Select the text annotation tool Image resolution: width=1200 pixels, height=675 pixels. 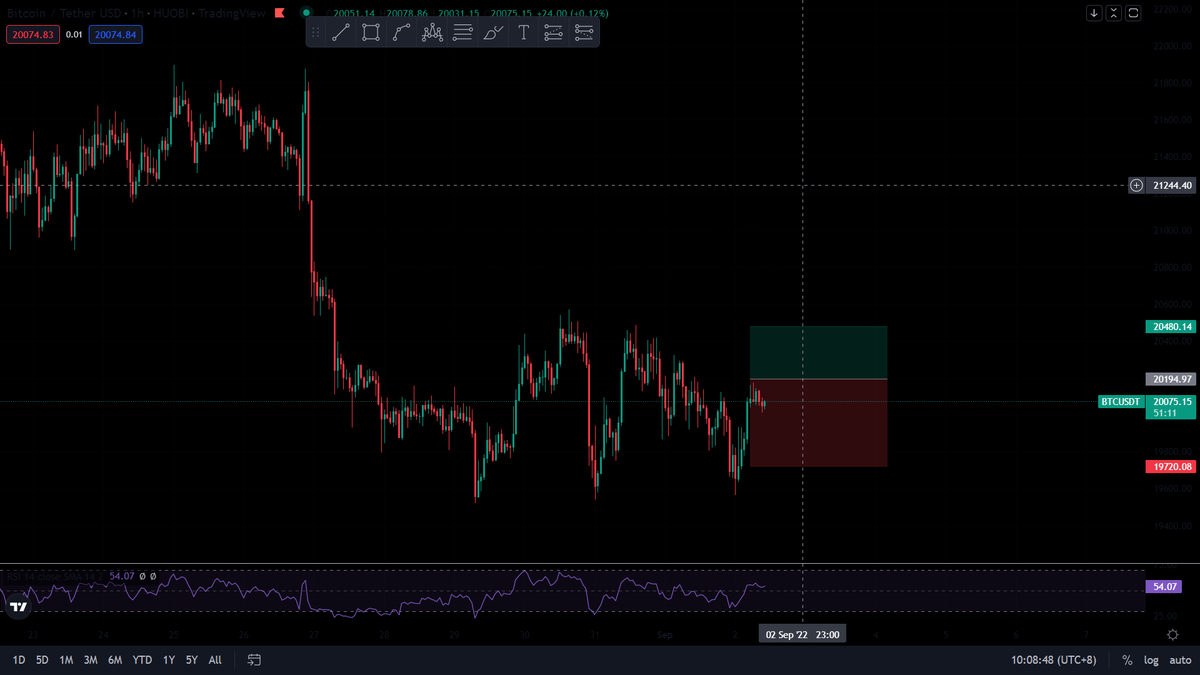point(523,32)
